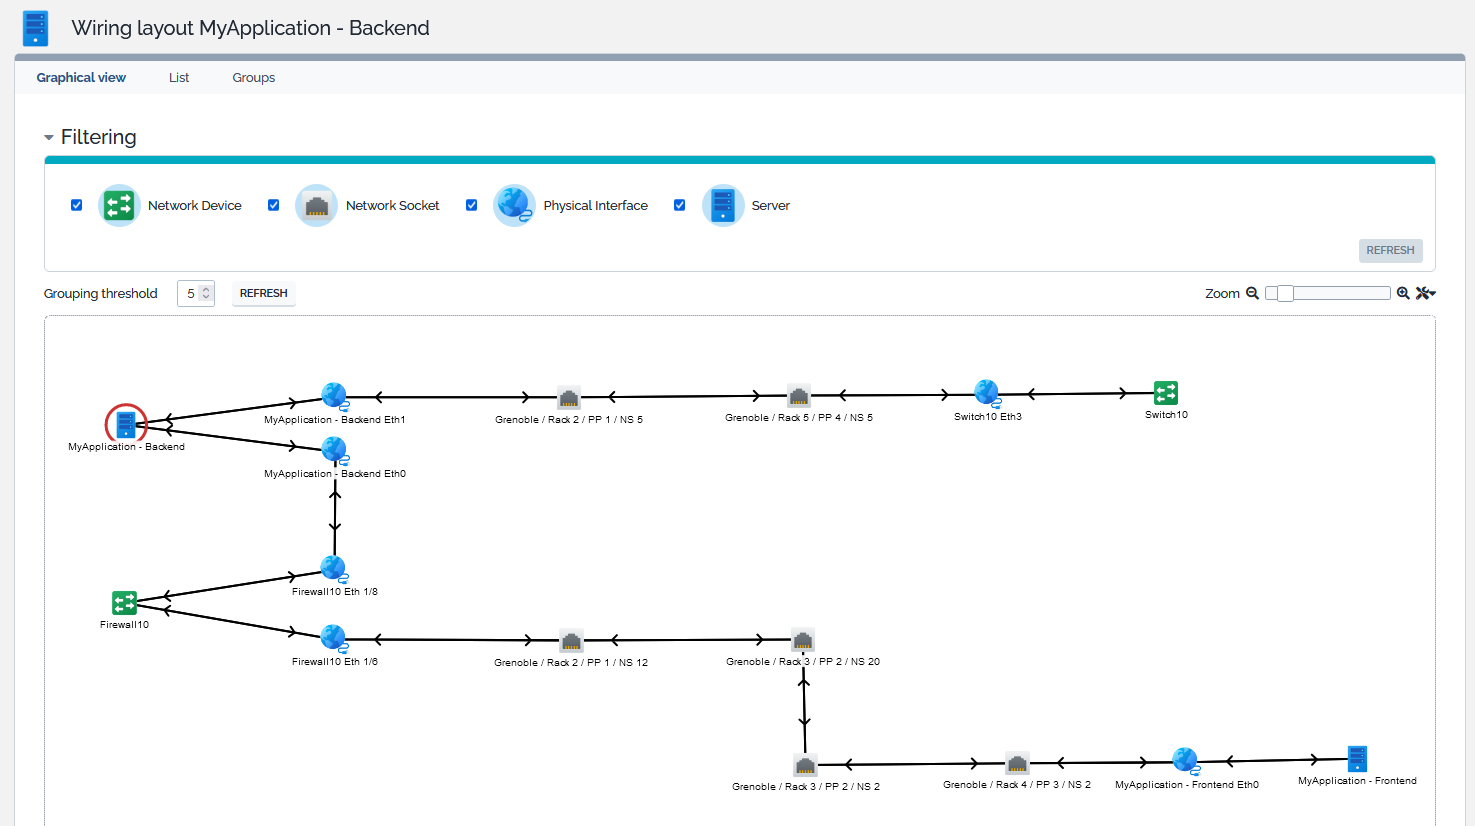This screenshot has width=1475, height=826.
Task: Collapse the Filtering section
Action: coord(49,138)
